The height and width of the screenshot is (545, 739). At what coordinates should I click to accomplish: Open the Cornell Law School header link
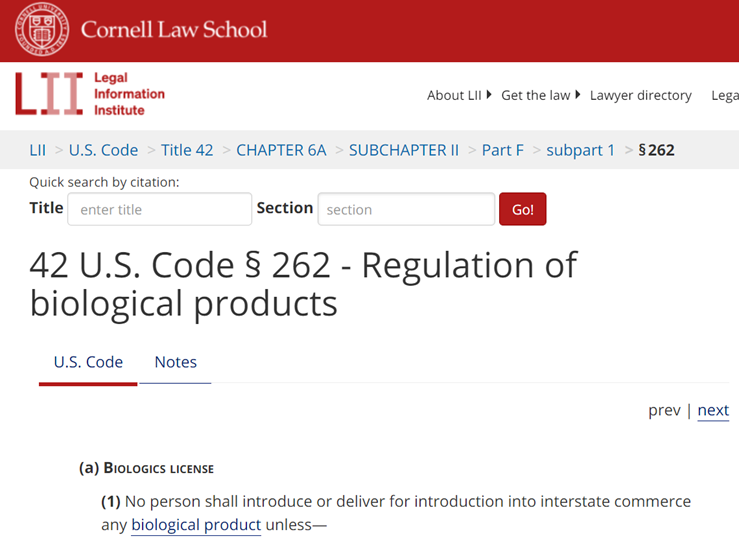pyautogui.click(x=174, y=29)
